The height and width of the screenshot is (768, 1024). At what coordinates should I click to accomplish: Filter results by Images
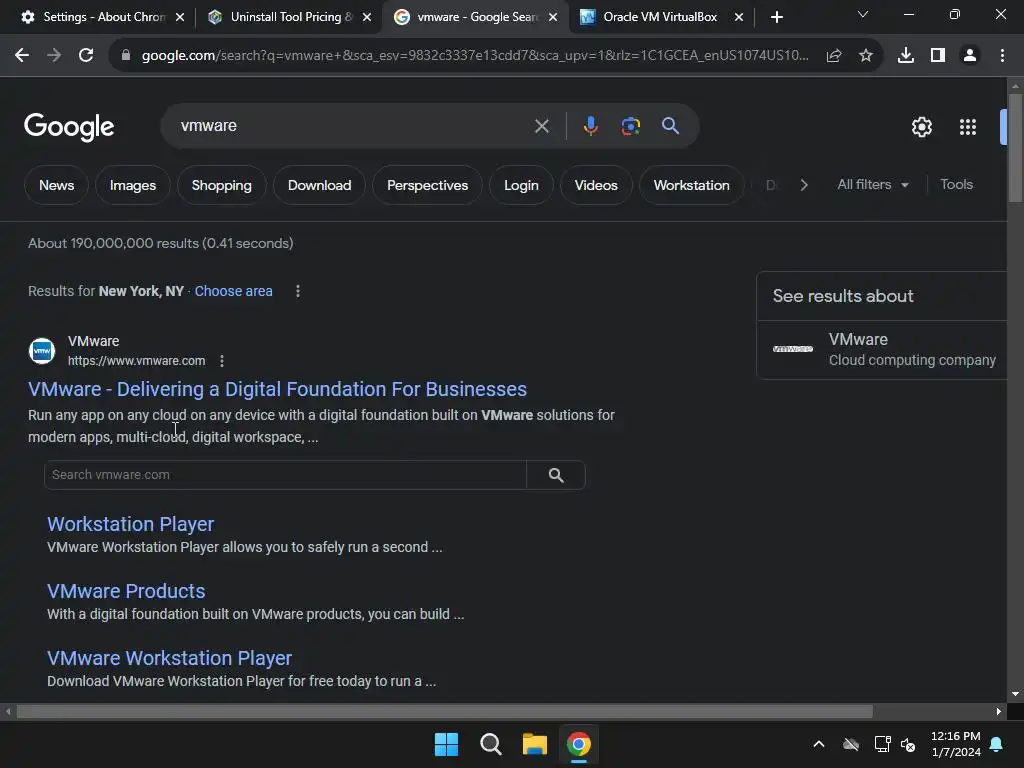click(x=133, y=185)
